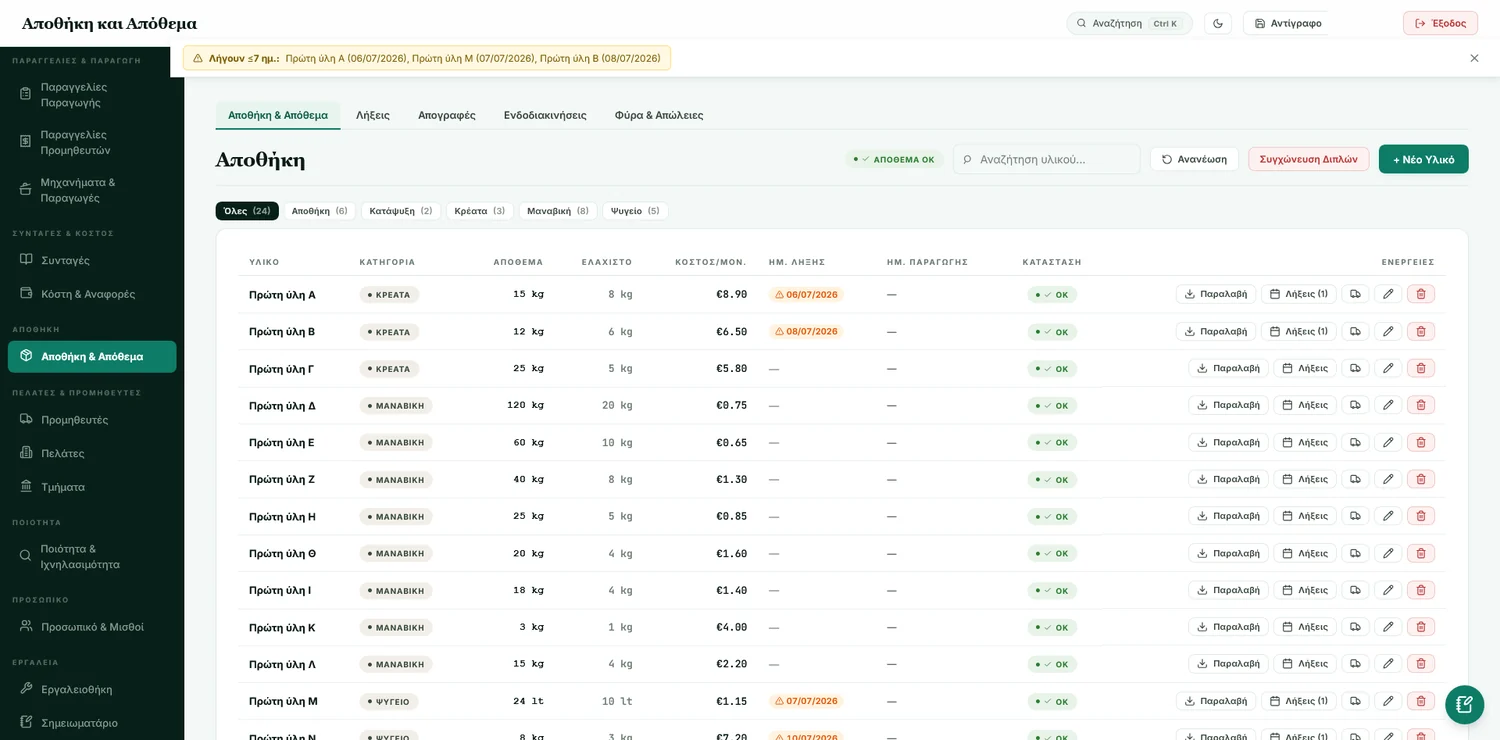Click Παραλαβή for Πρώτη ύλη Δ
1500x740 pixels.
[x=1228, y=405]
